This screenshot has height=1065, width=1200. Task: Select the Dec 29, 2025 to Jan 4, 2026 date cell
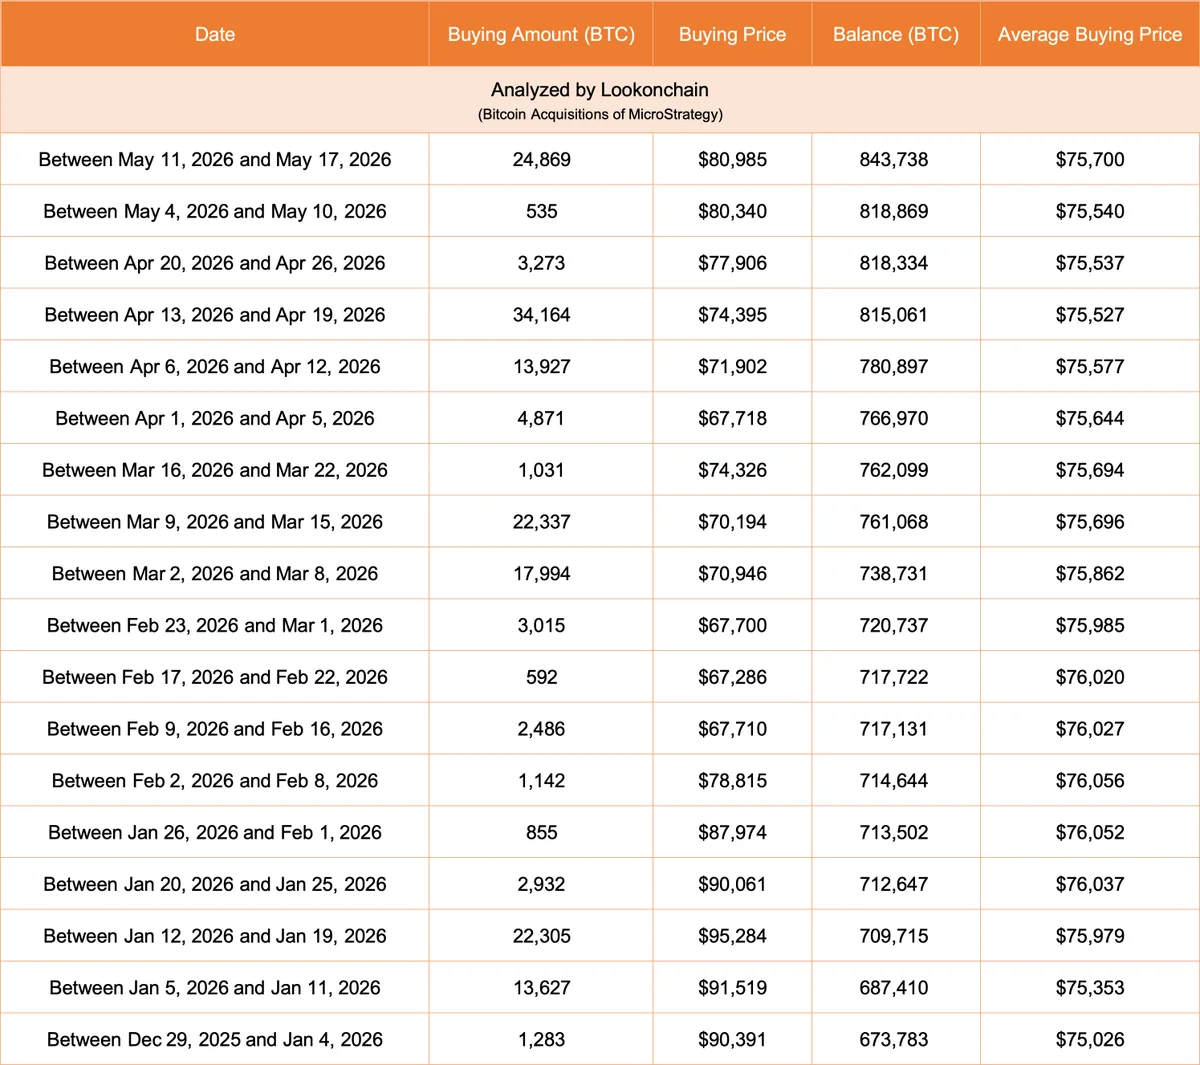click(x=215, y=1039)
